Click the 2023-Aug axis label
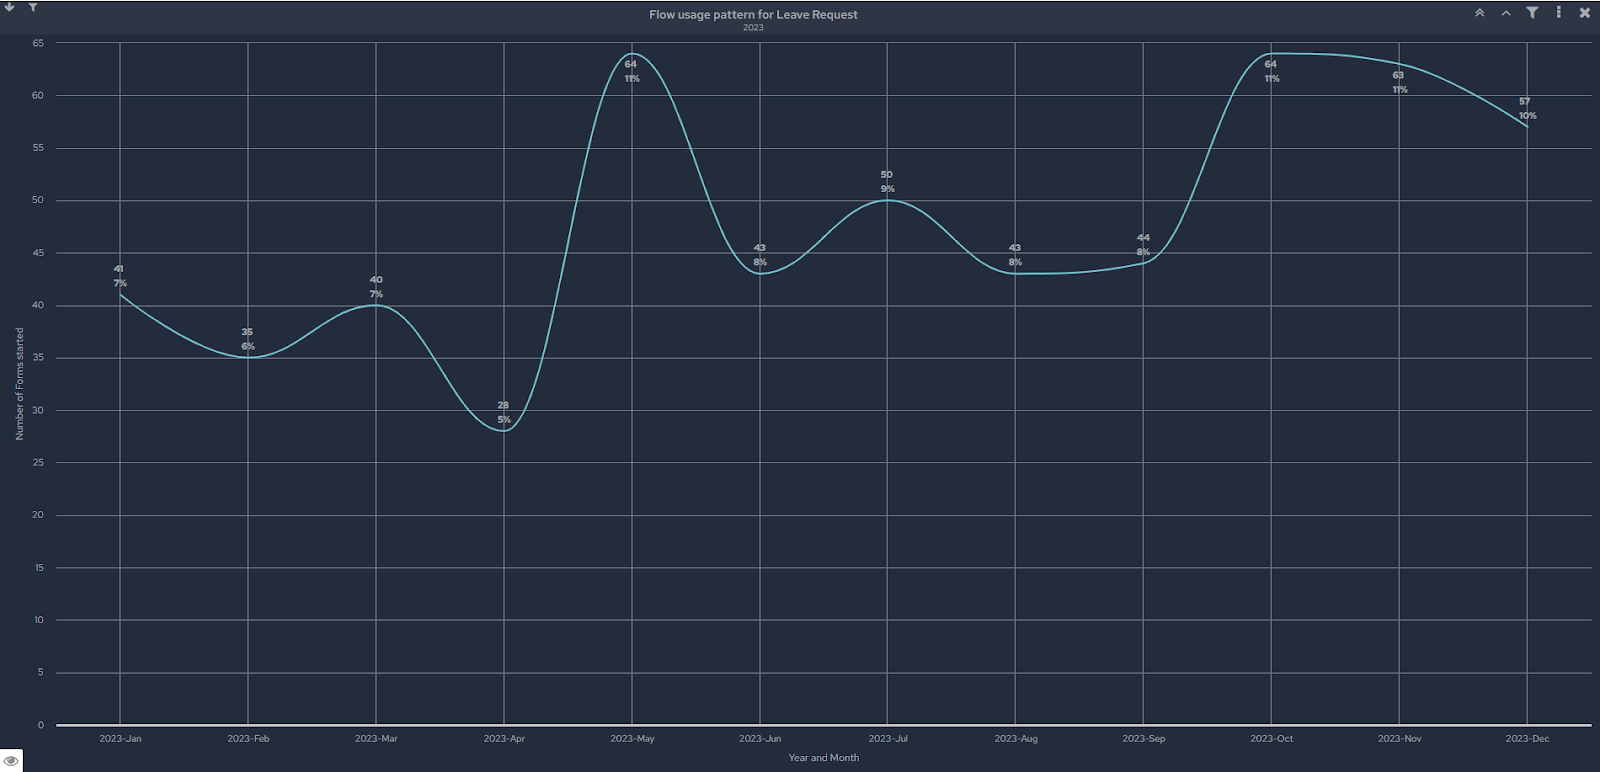This screenshot has width=1600, height=772. (1016, 739)
